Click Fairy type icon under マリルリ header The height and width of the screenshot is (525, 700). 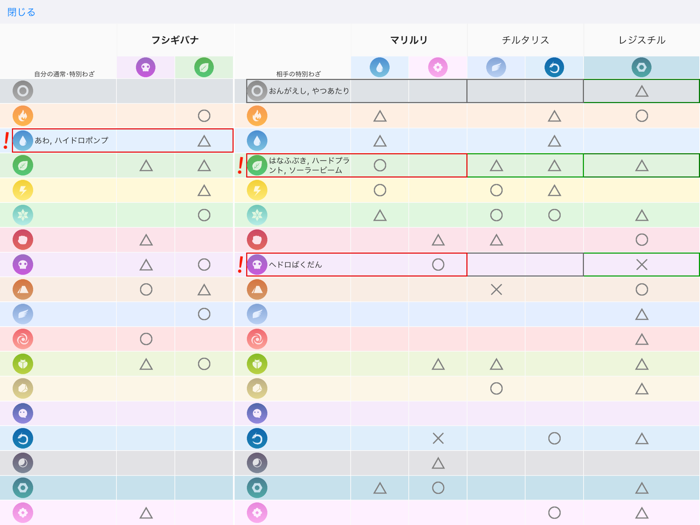tap(438, 67)
